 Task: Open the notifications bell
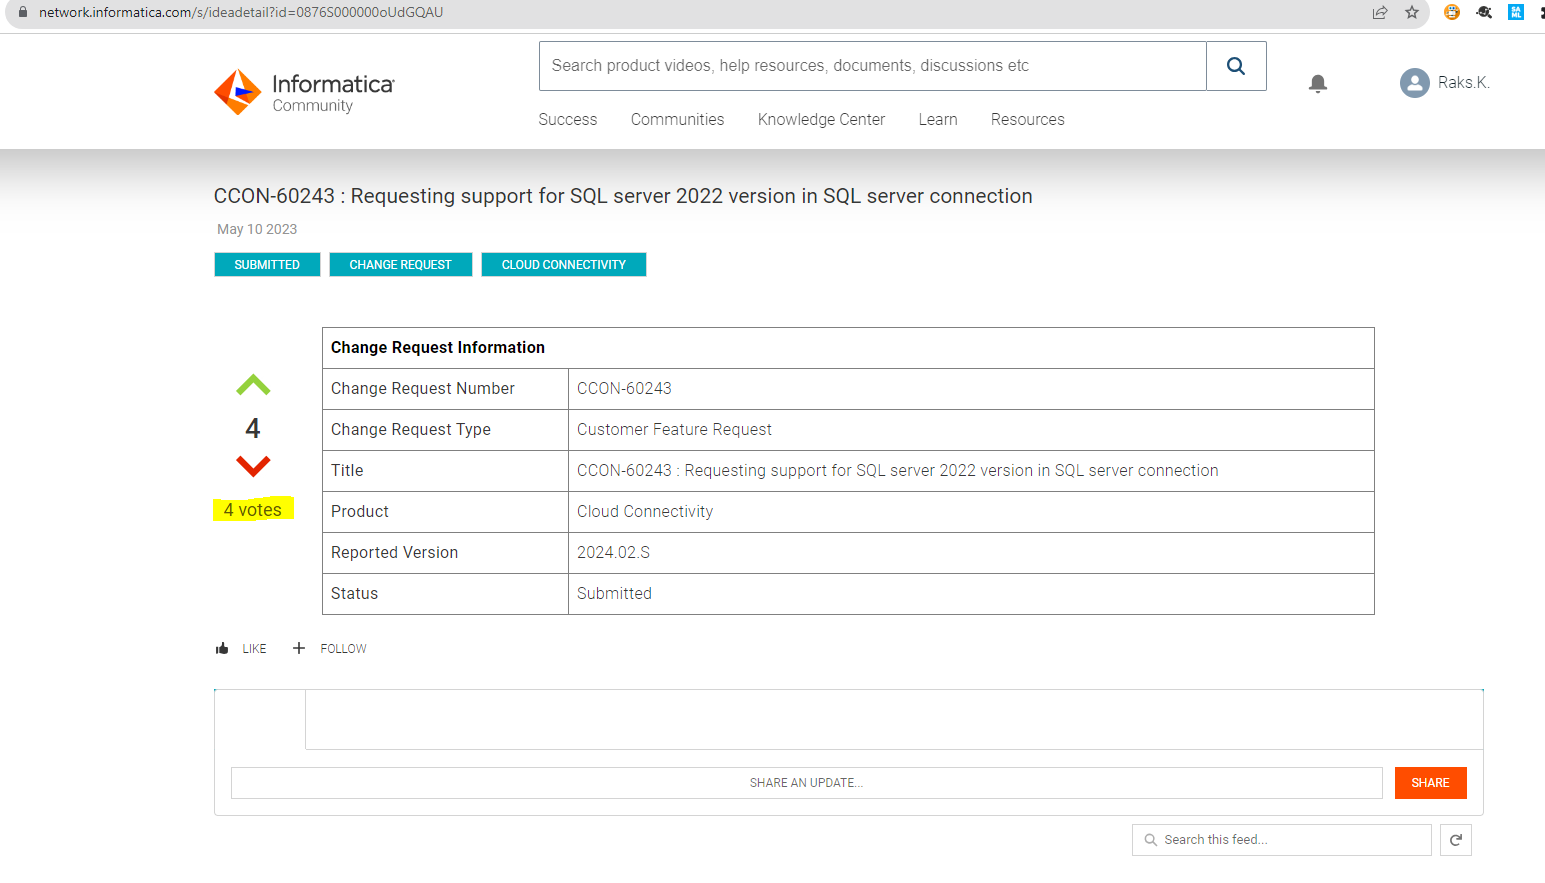(x=1318, y=84)
